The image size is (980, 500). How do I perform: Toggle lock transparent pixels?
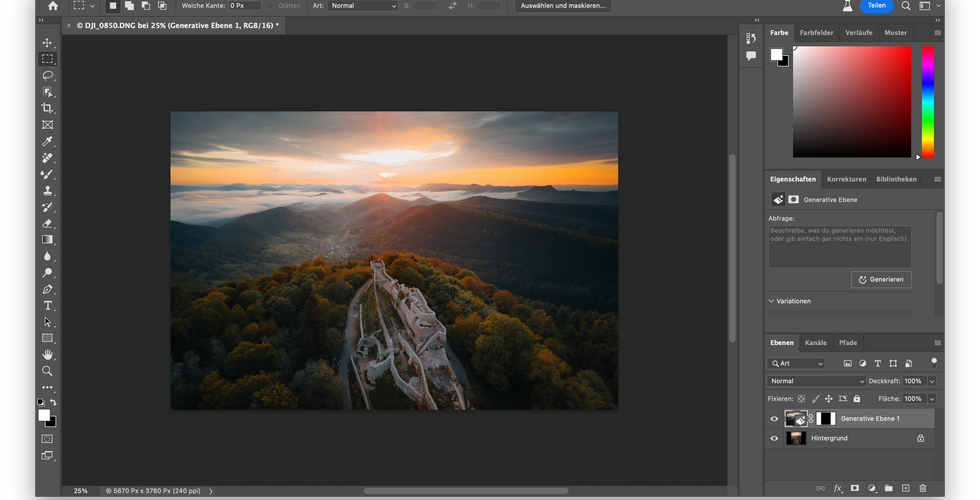801,398
